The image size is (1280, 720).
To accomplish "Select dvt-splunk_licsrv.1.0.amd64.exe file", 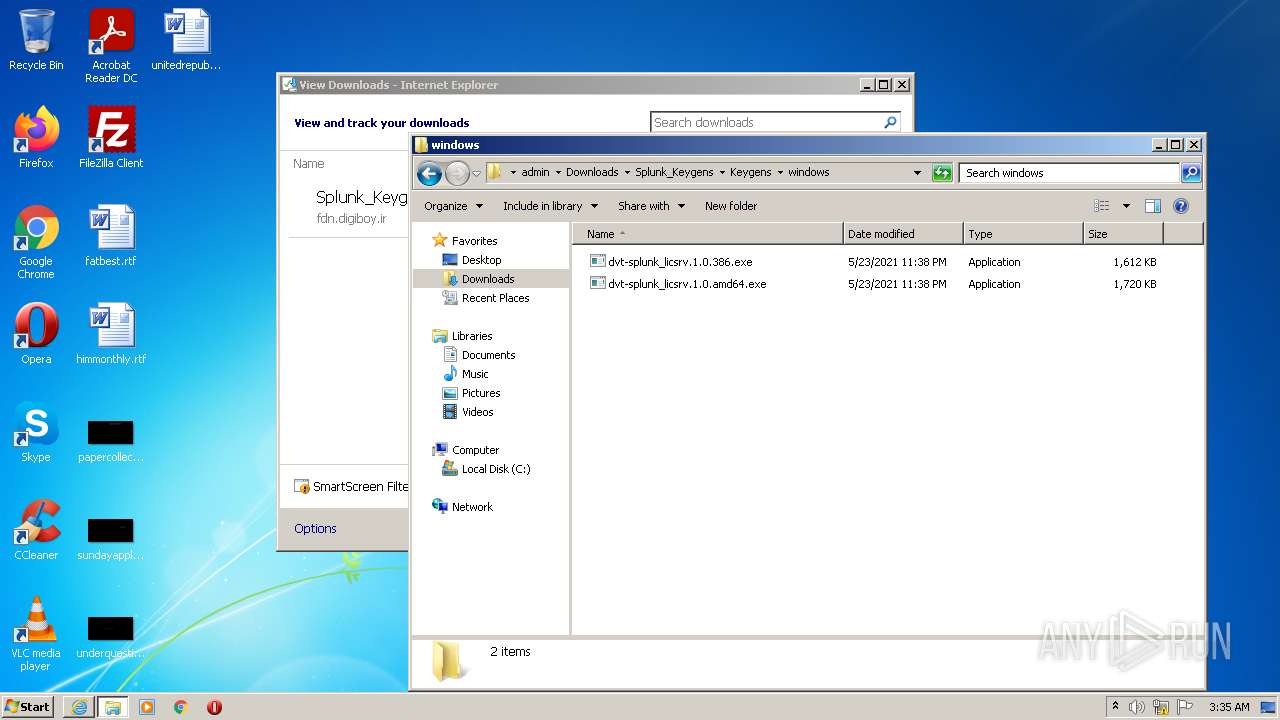I will click(x=686, y=284).
